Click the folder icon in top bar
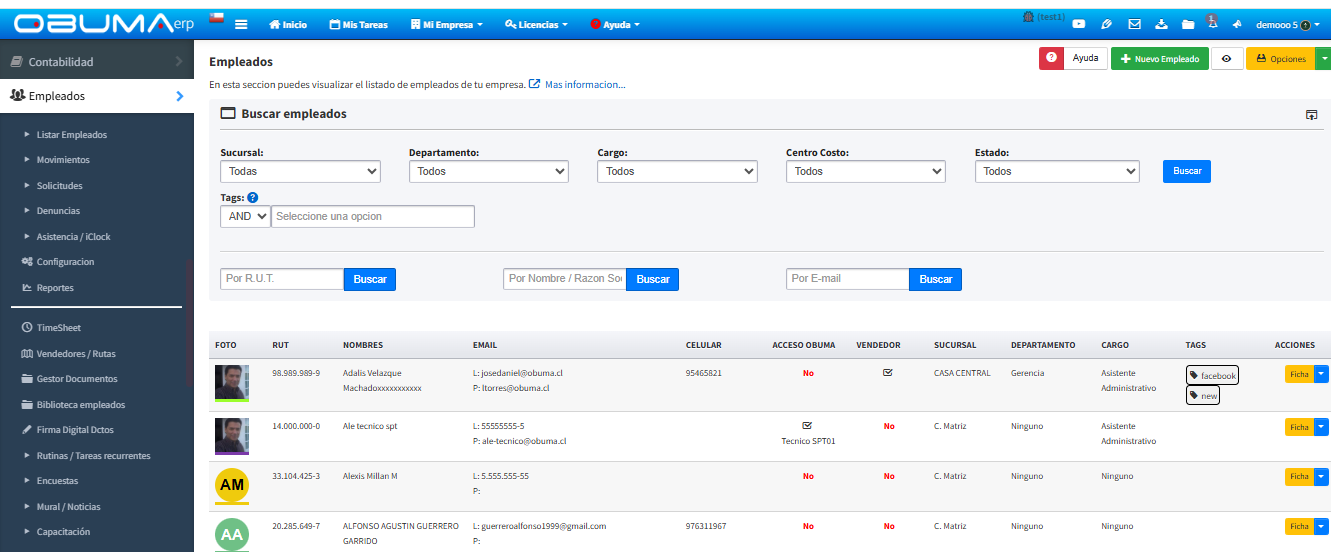This screenshot has width=1331, height=552. (1188, 24)
